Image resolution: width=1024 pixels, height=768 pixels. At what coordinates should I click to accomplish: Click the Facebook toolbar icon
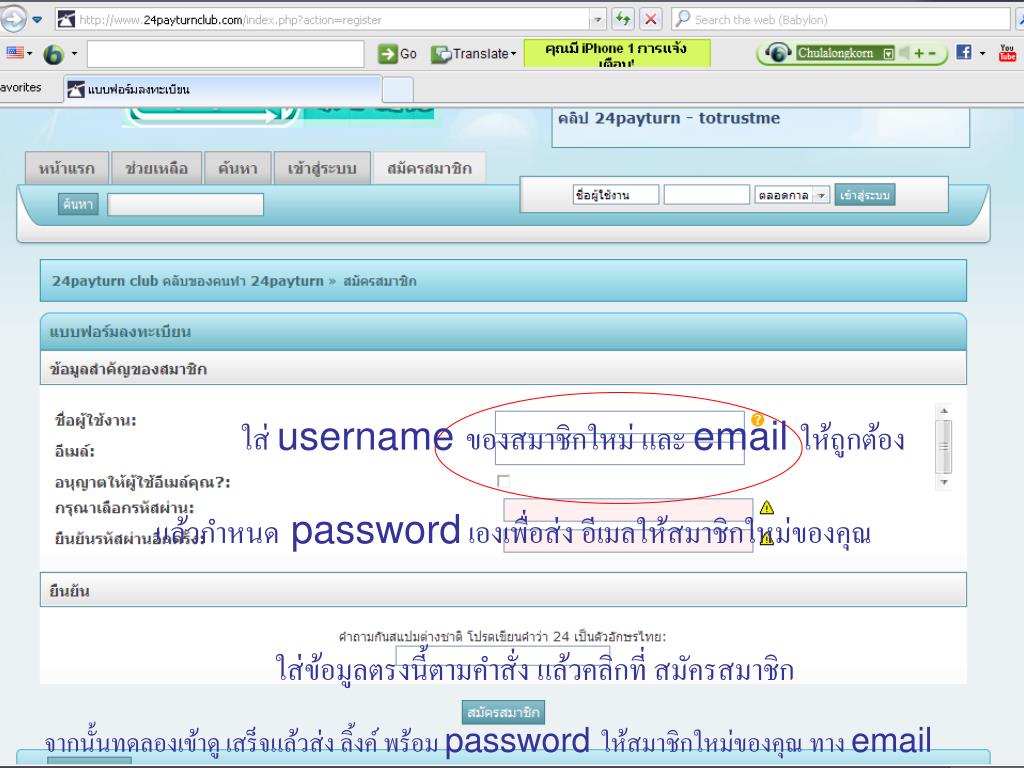[x=964, y=52]
